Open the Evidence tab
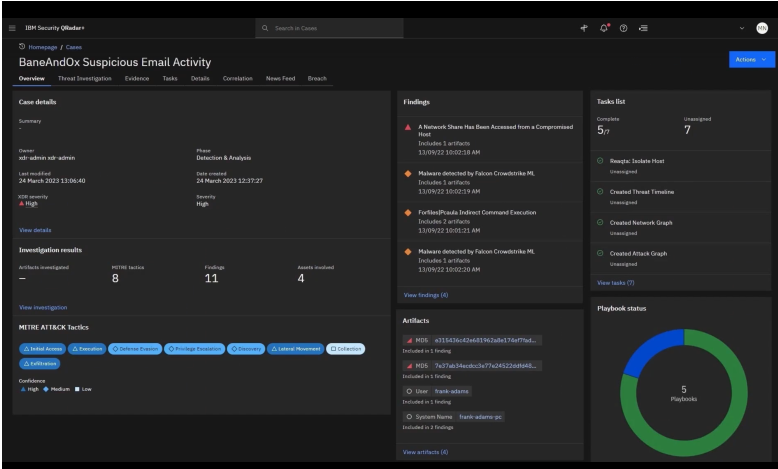 (137, 78)
